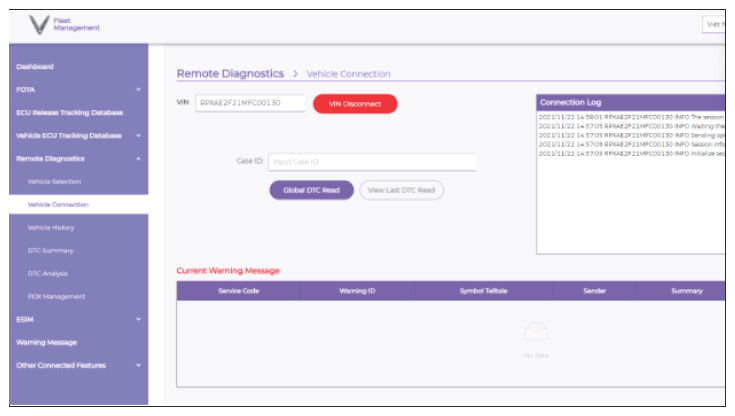The height and width of the screenshot is (416, 735).
Task: Open the Dashboard page
Action: pos(35,67)
